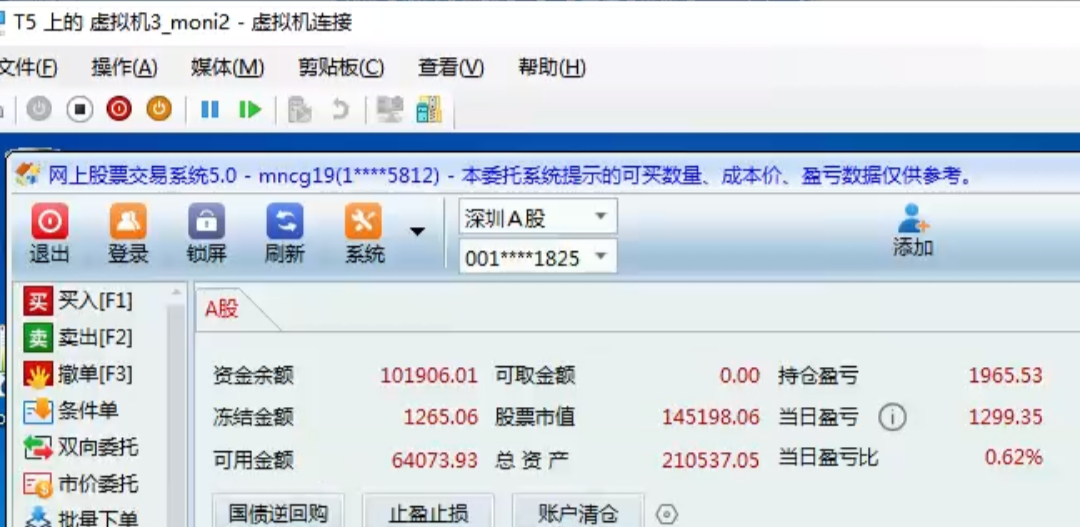Viewport: 1080px width, 527px height.
Task: Click the 资金余额 value 101906.01
Action: (429, 375)
